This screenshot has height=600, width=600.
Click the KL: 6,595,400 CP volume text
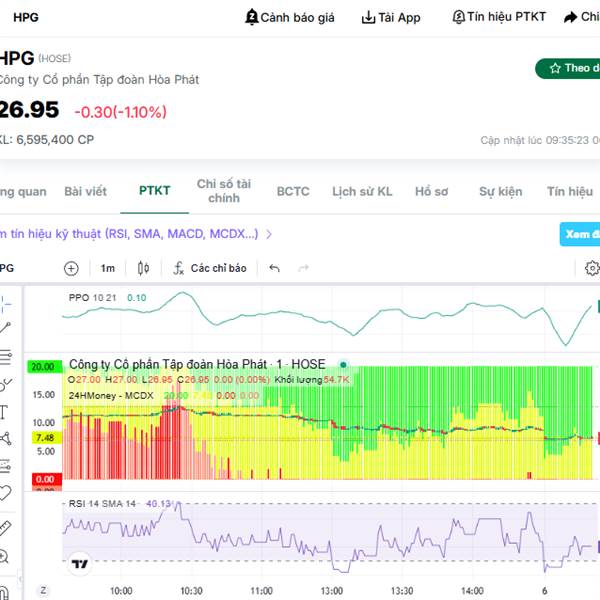pyautogui.click(x=46, y=140)
